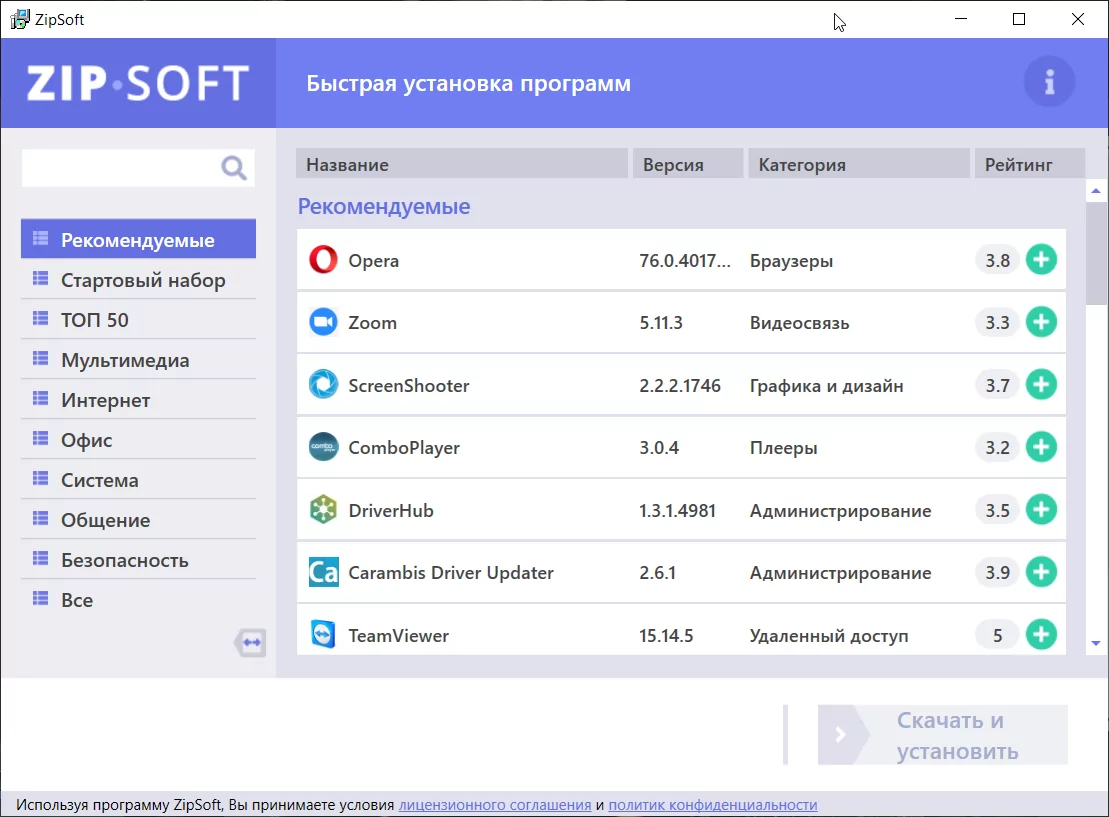Open the Мультимедиа category

139,360
